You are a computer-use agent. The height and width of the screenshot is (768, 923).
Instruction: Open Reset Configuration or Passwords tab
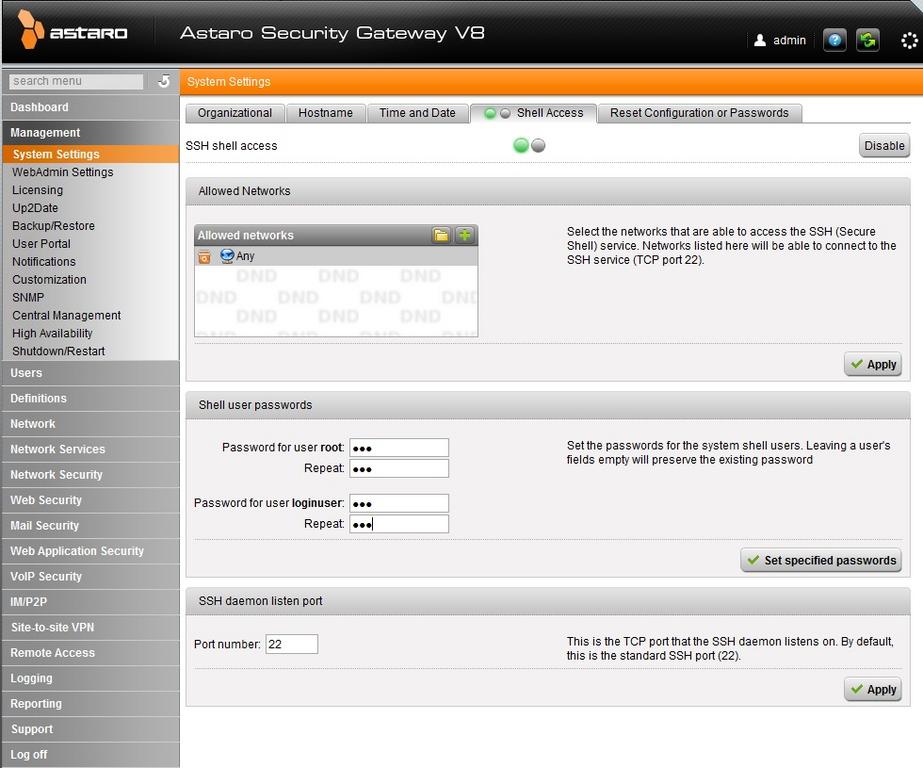(699, 113)
